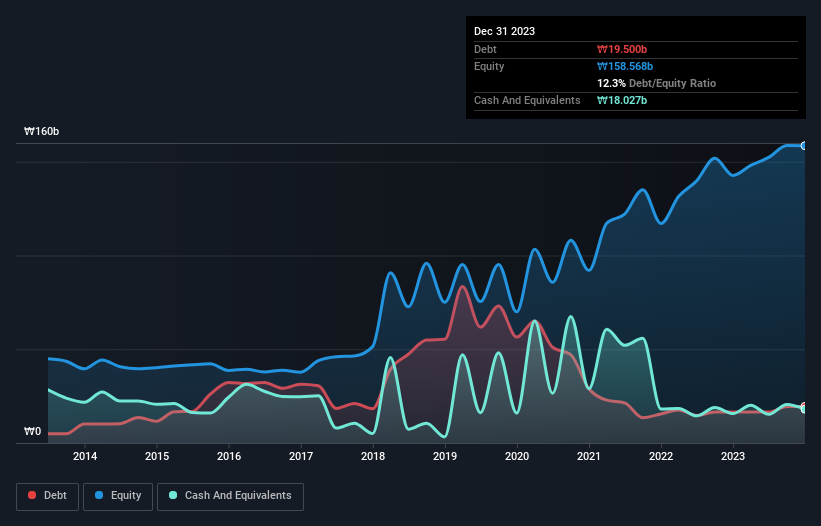Select the Debt endpoint marker on chart
Screen dimensions: 821x526
click(804, 406)
